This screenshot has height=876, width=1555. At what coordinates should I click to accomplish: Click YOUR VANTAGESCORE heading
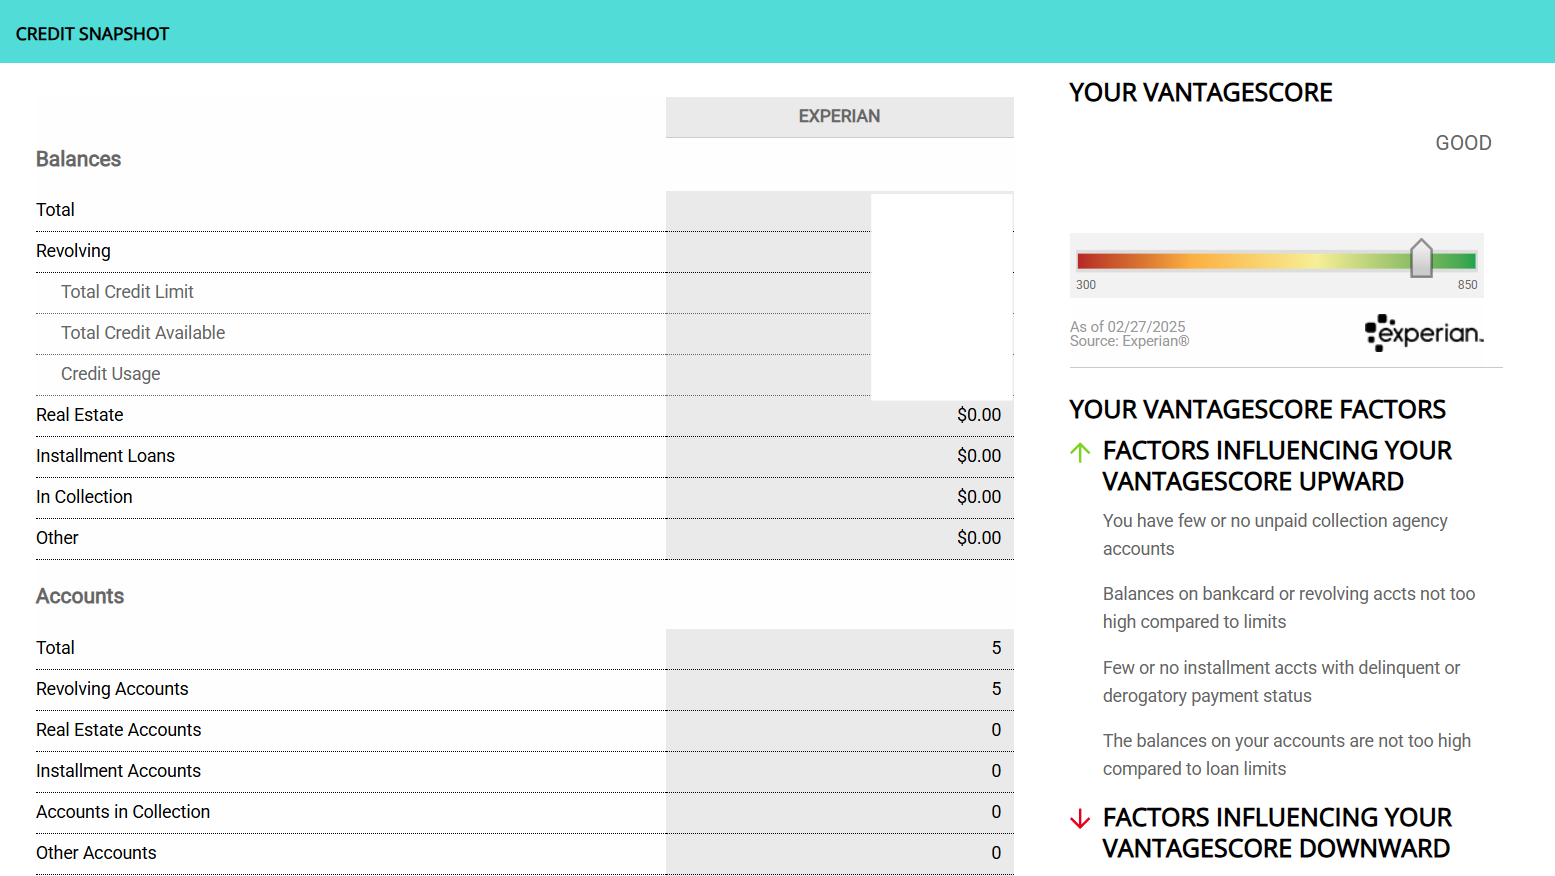pyautogui.click(x=1200, y=93)
